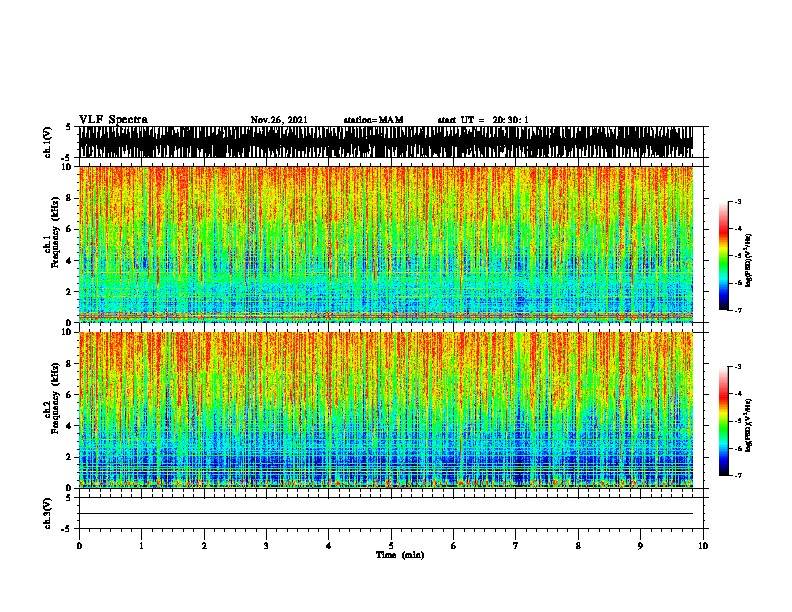Screen dimensions: 792x612
Task: Click the "VLF Spectra" plot title
Action: [113, 120]
